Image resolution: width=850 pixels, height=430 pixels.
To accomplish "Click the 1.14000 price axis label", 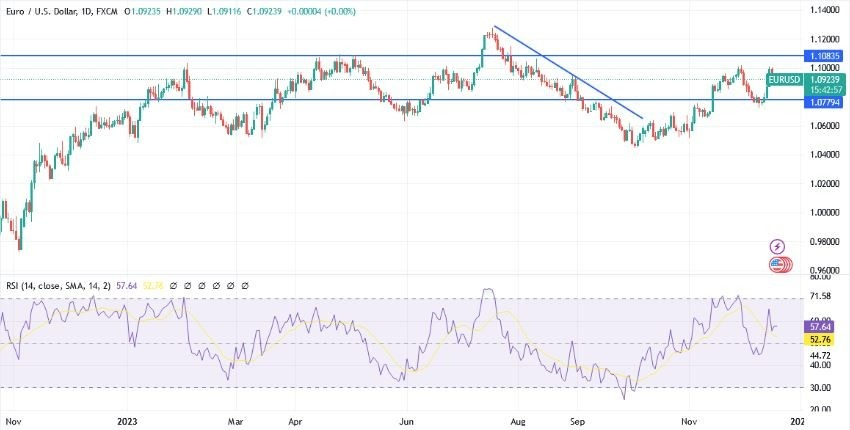I will (x=825, y=10).
